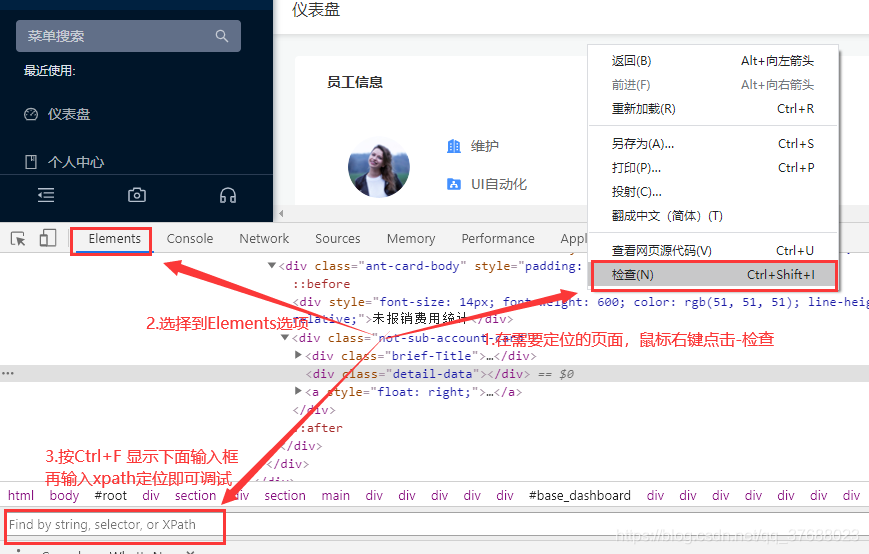The height and width of the screenshot is (554, 869).
Task: Collapse the ant-card-body div node
Action: click(x=272, y=266)
